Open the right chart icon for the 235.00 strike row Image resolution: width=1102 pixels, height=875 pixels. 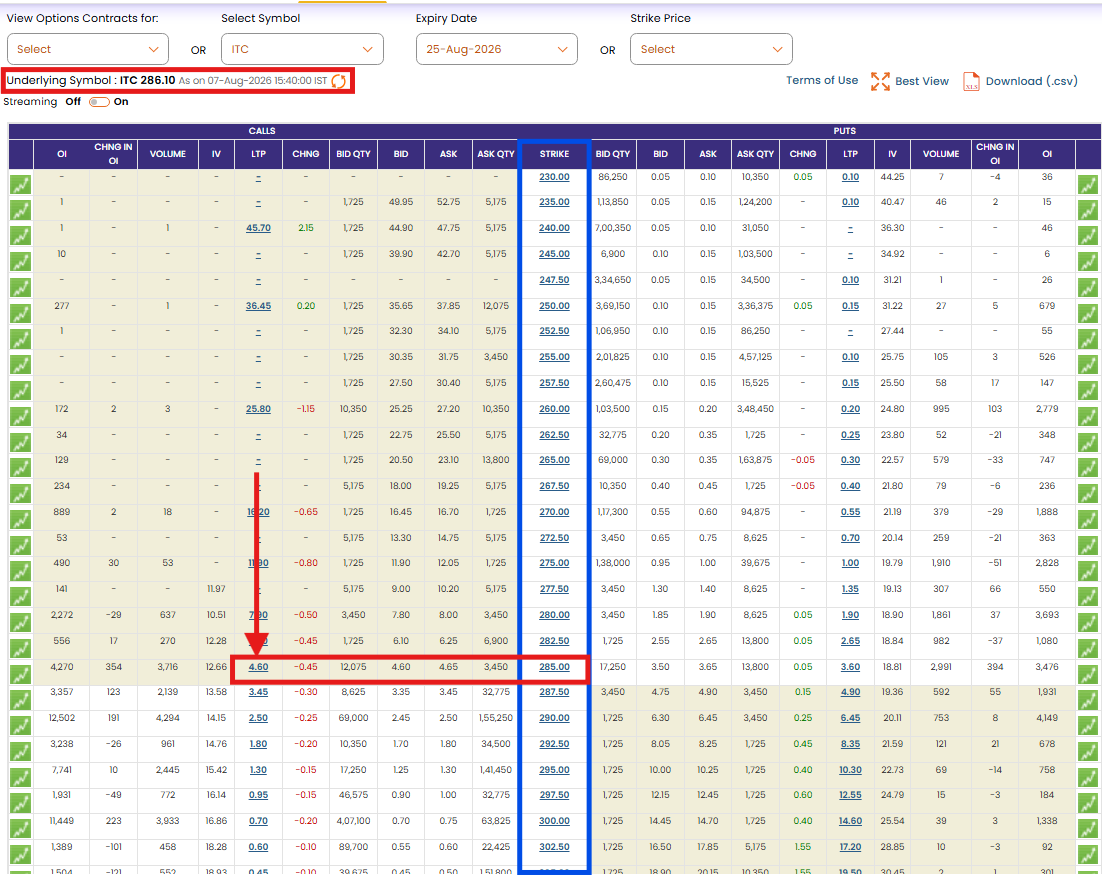[x=1088, y=210]
